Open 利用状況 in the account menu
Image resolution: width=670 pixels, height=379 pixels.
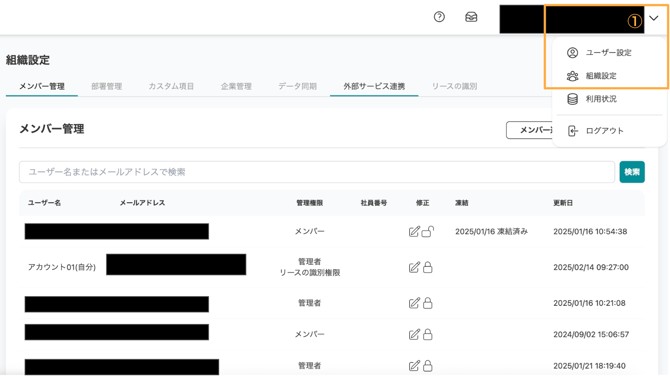tap(601, 99)
